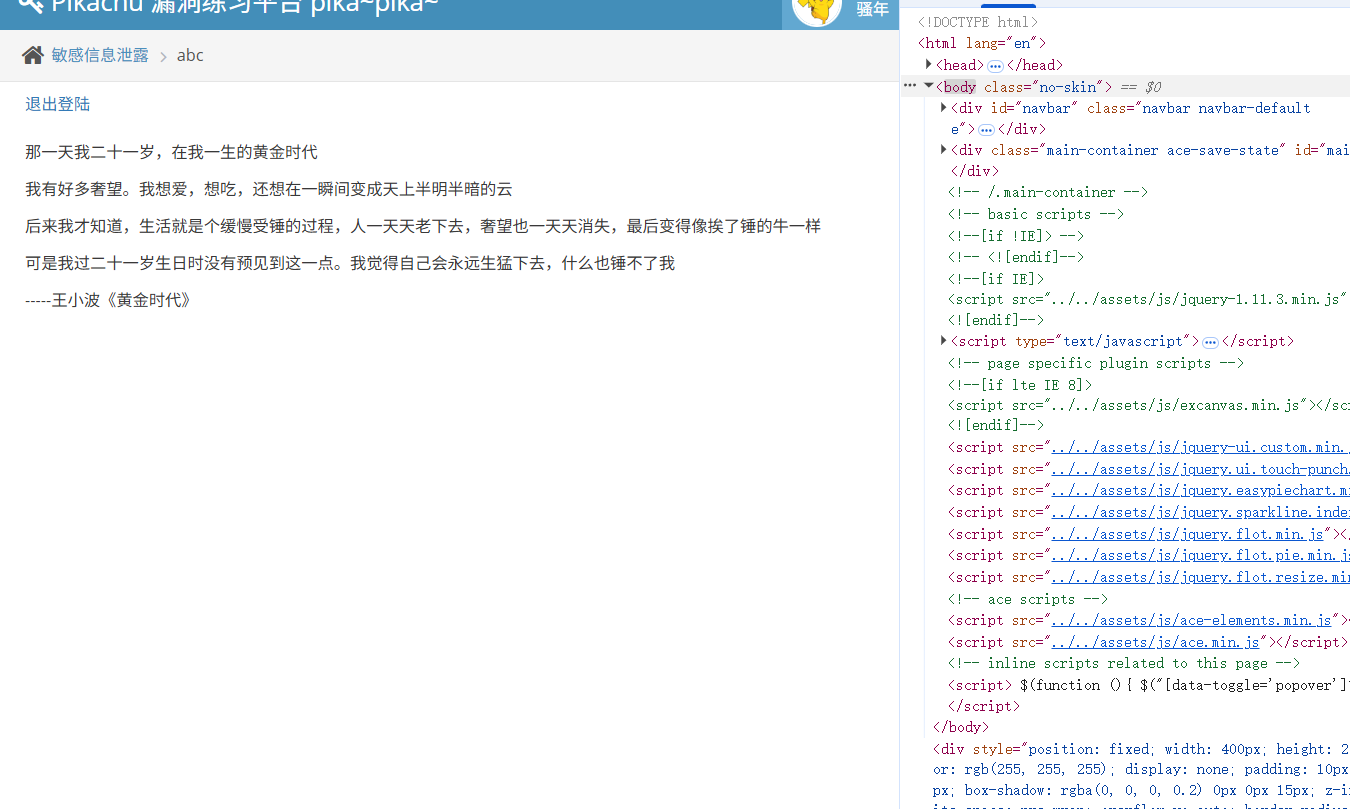Click the line starting 可是我过二十一岁生日时
Viewport: 1350px width, 809px height.
pyautogui.click(x=350, y=263)
